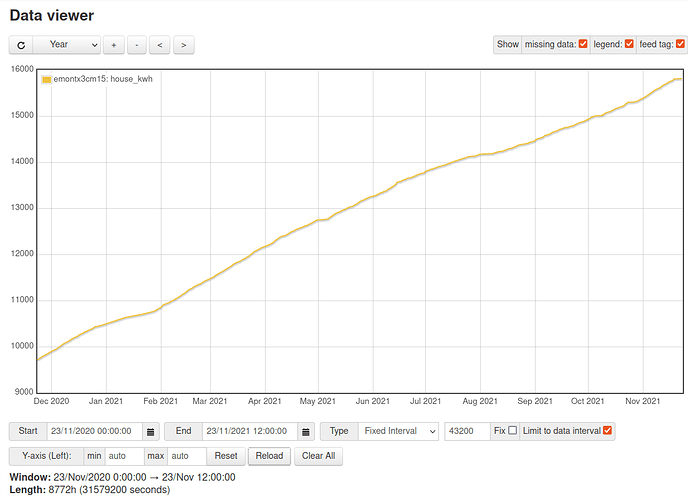Screen dimensions: 688x500
Task: Click the Y-axis max input field
Action: (x=187, y=456)
